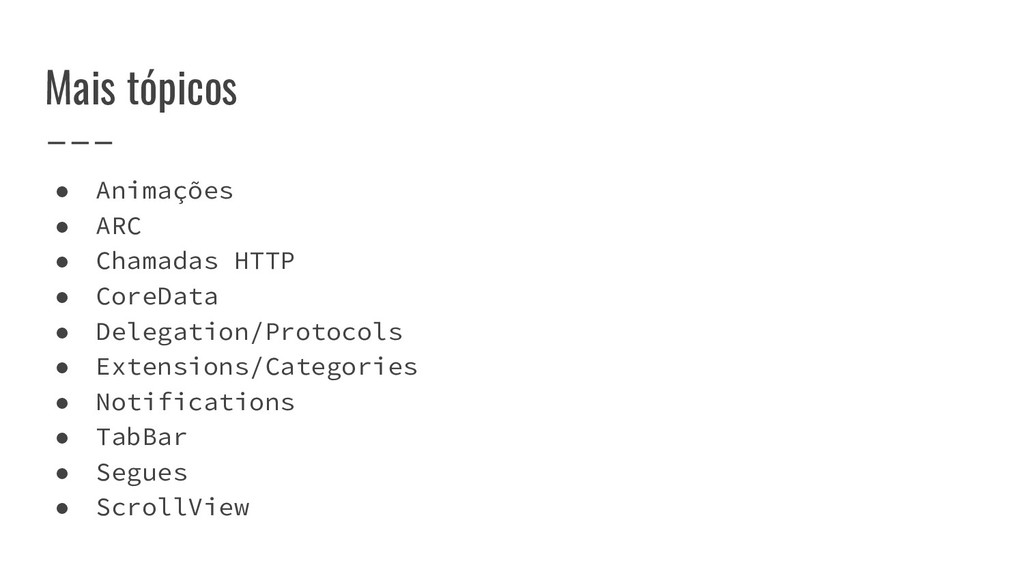
Task: Click the 'Delegation/Protocols' line
Action: pyautogui.click(x=249, y=332)
